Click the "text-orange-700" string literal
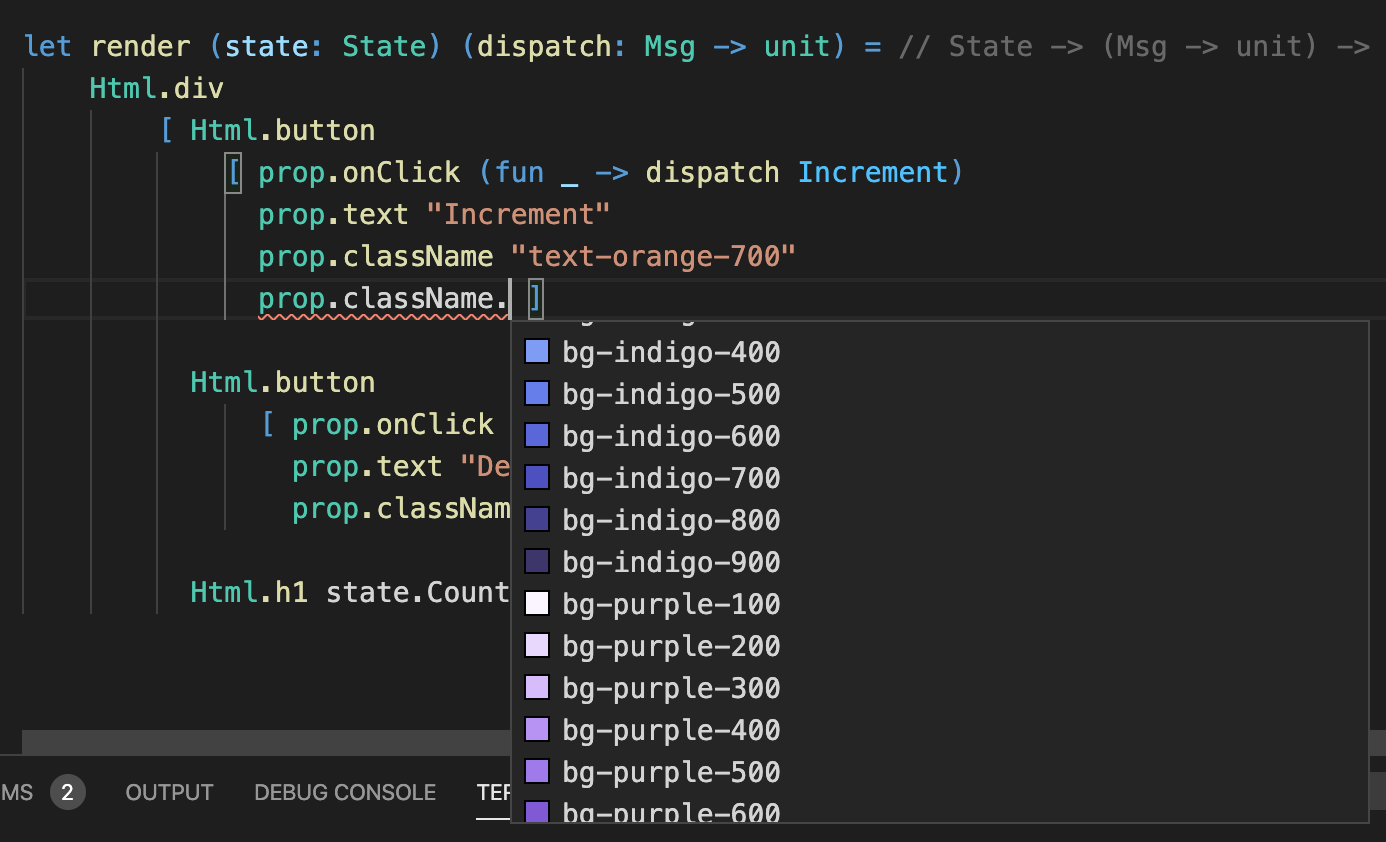 click(655, 255)
